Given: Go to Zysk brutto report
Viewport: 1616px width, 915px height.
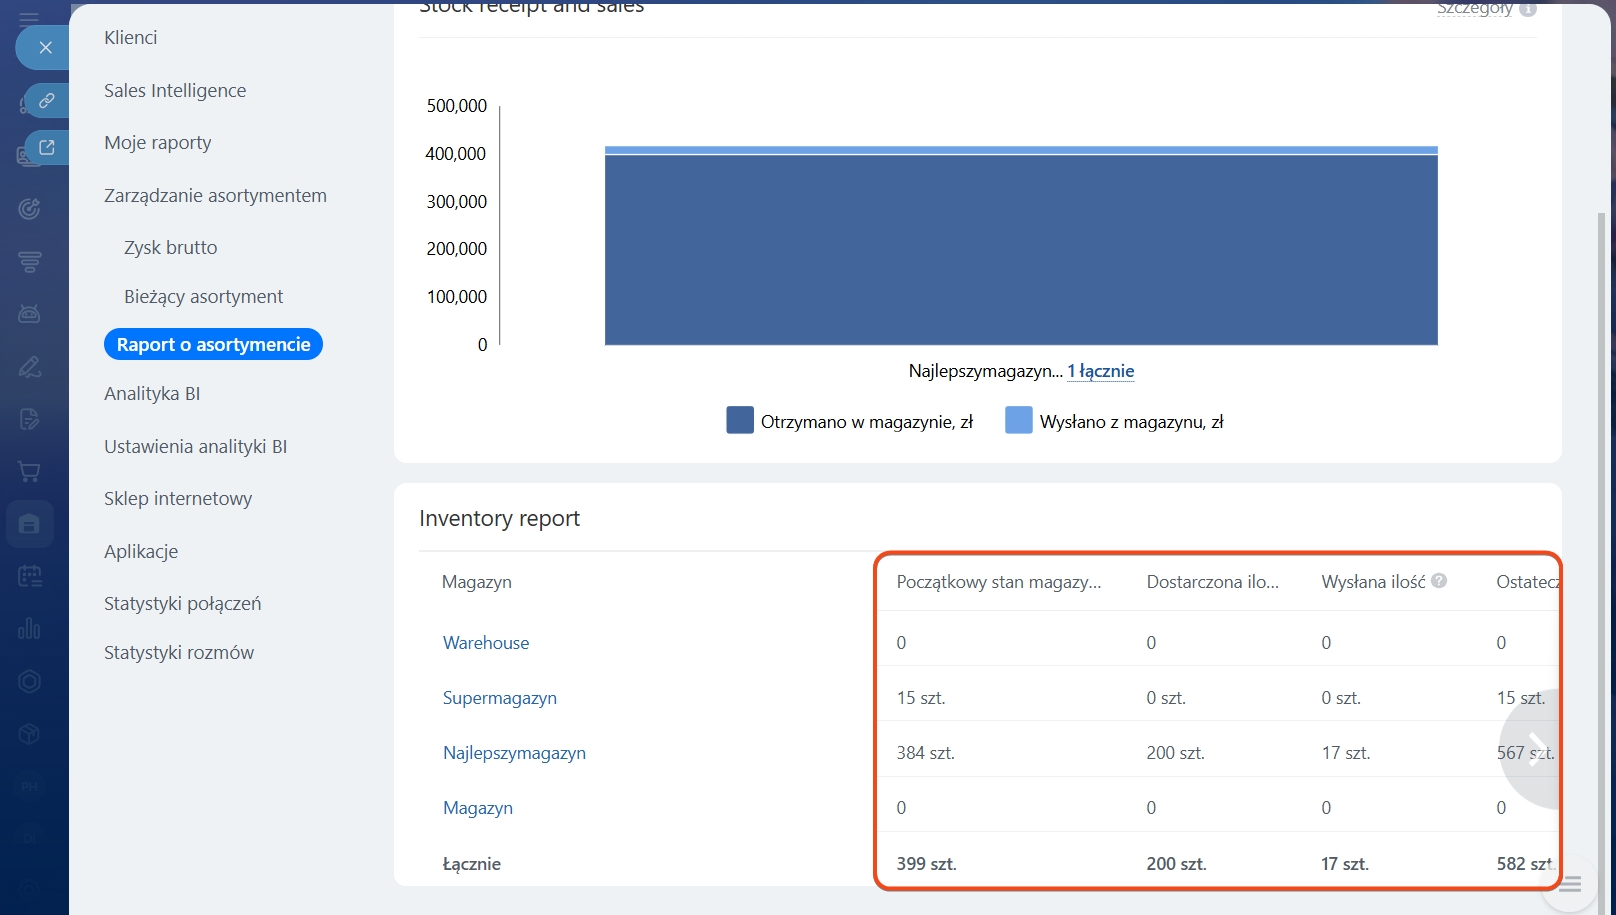Looking at the screenshot, I should (x=170, y=247).
